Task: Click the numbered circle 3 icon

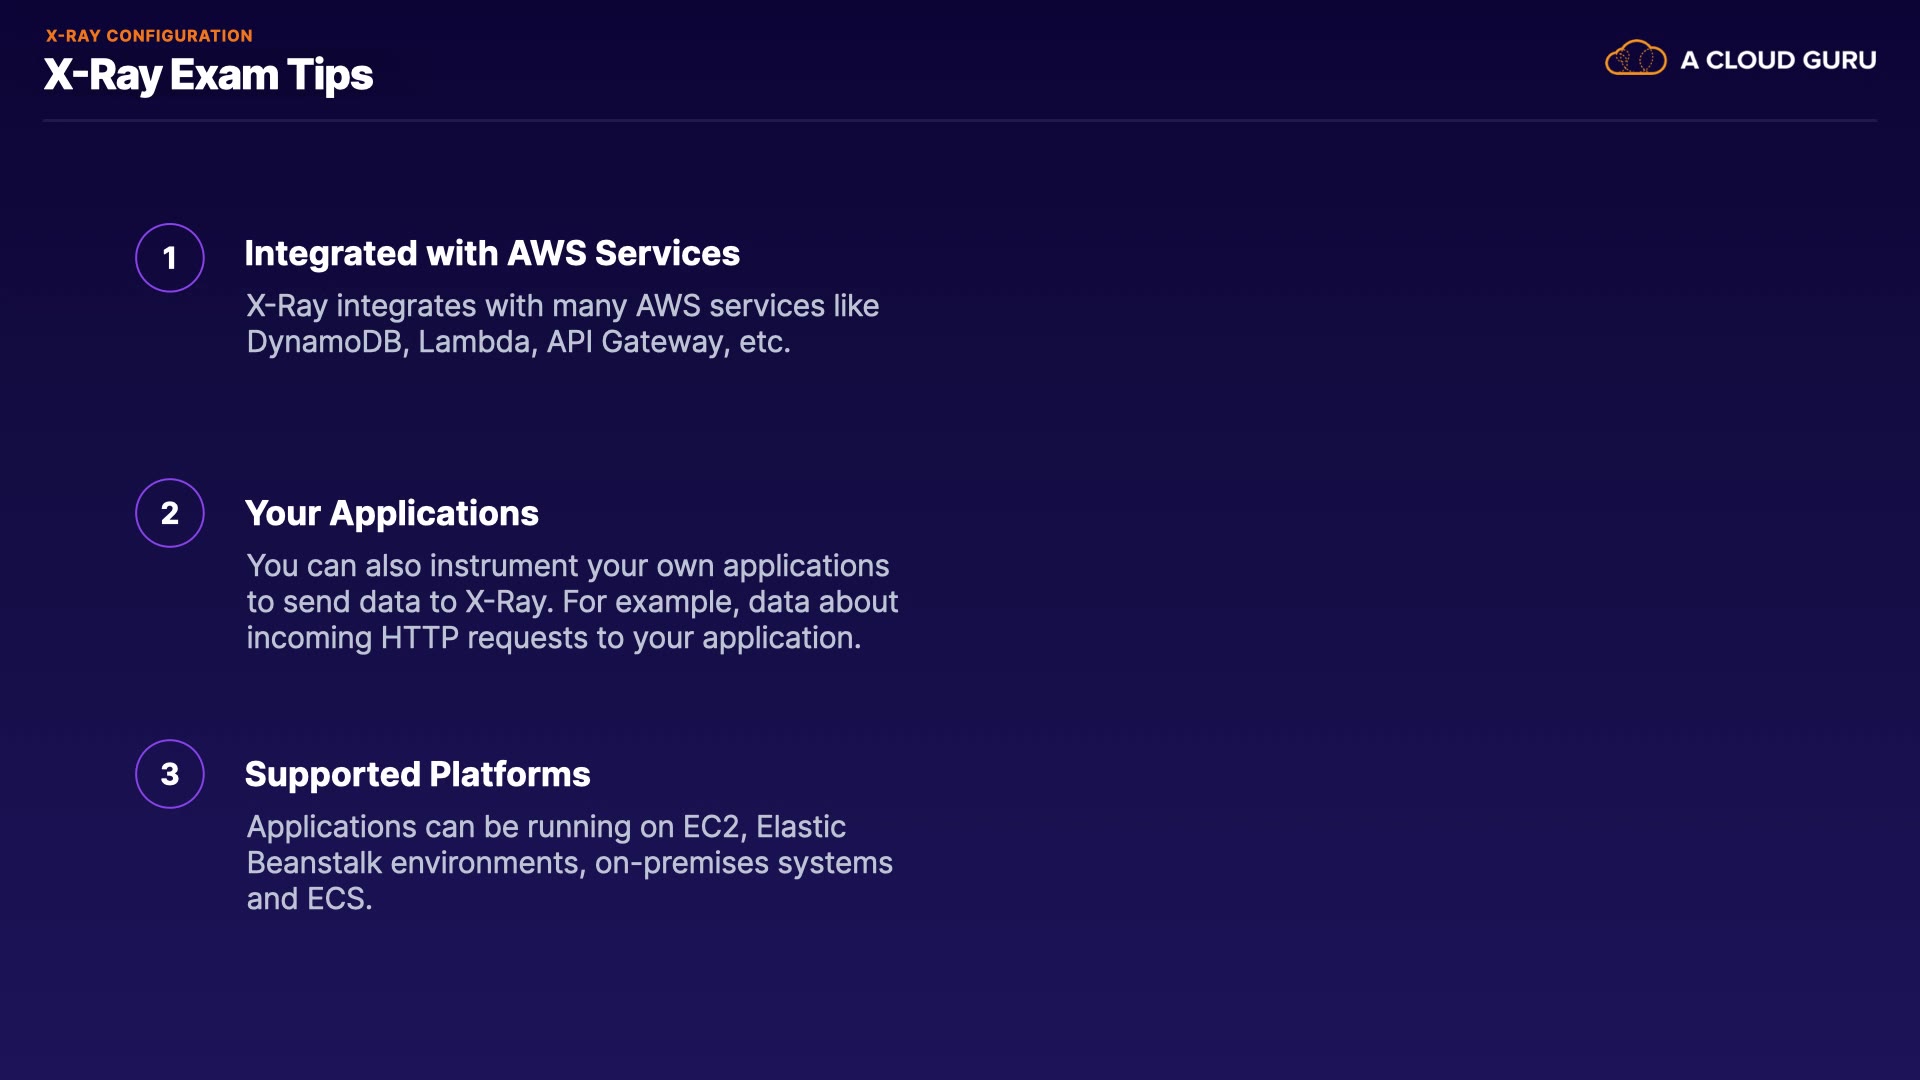Action: point(170,774)
